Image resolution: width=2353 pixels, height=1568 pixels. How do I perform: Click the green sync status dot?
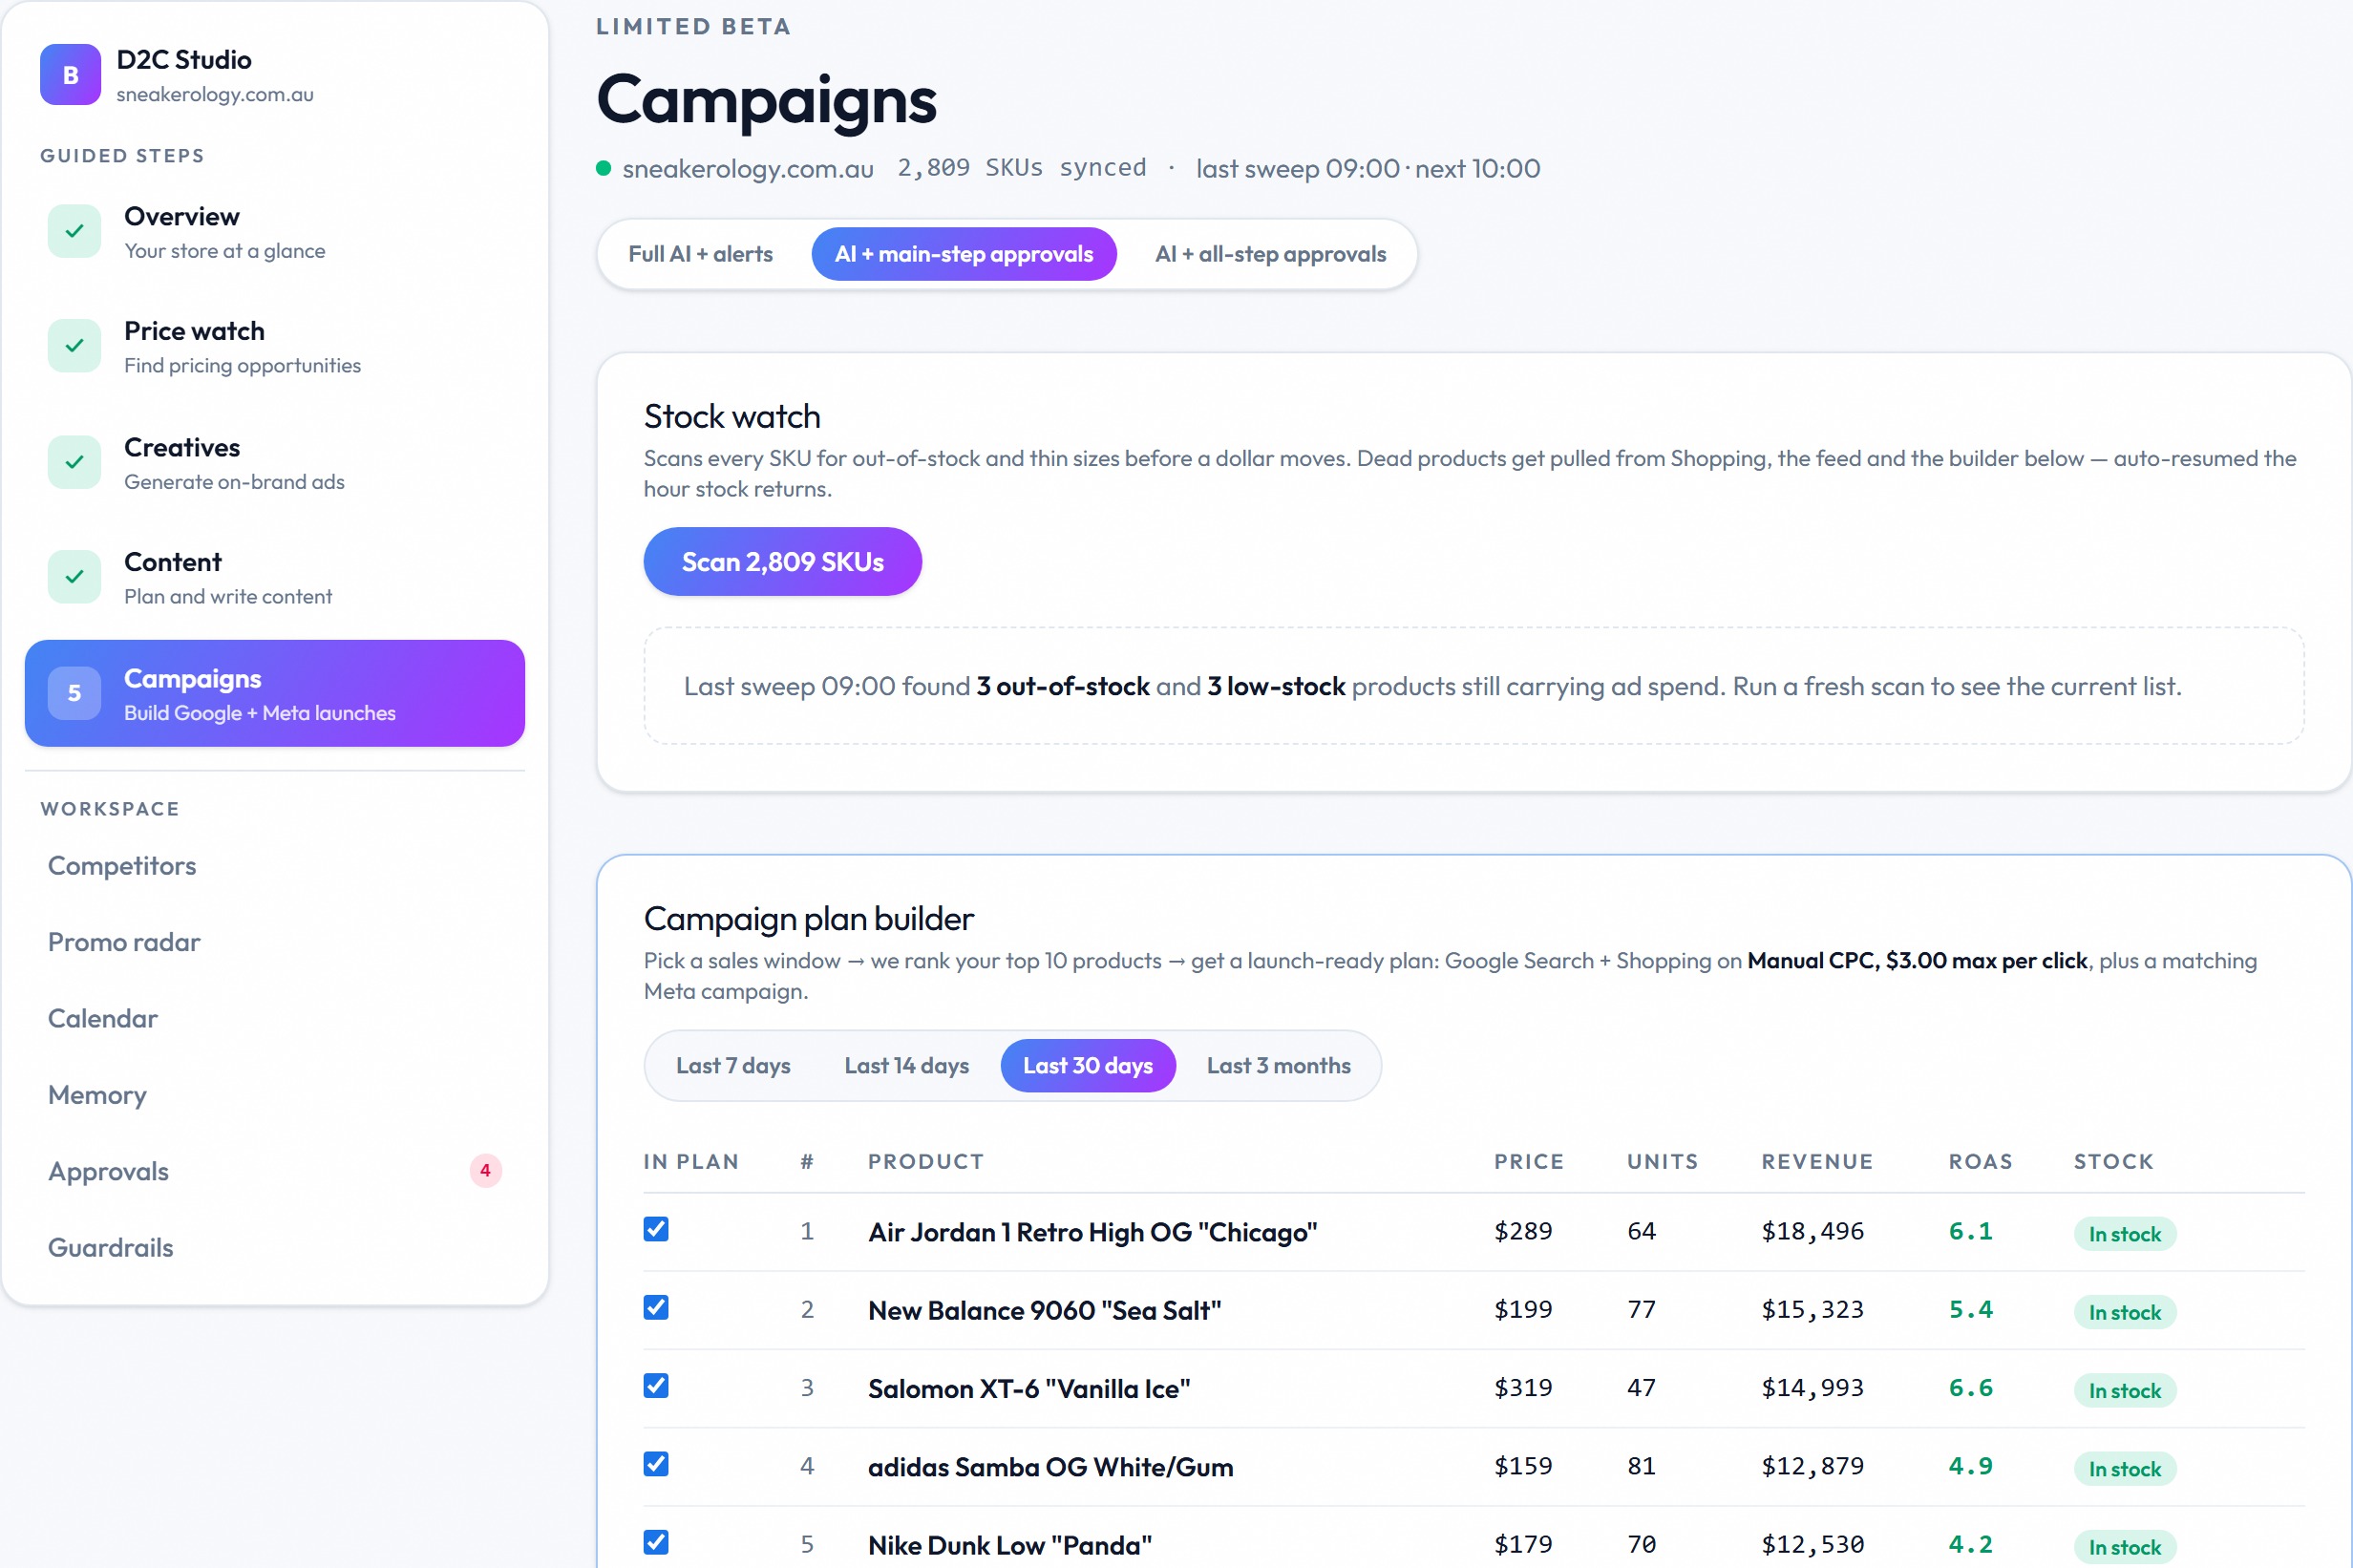(x=603, y=168)
